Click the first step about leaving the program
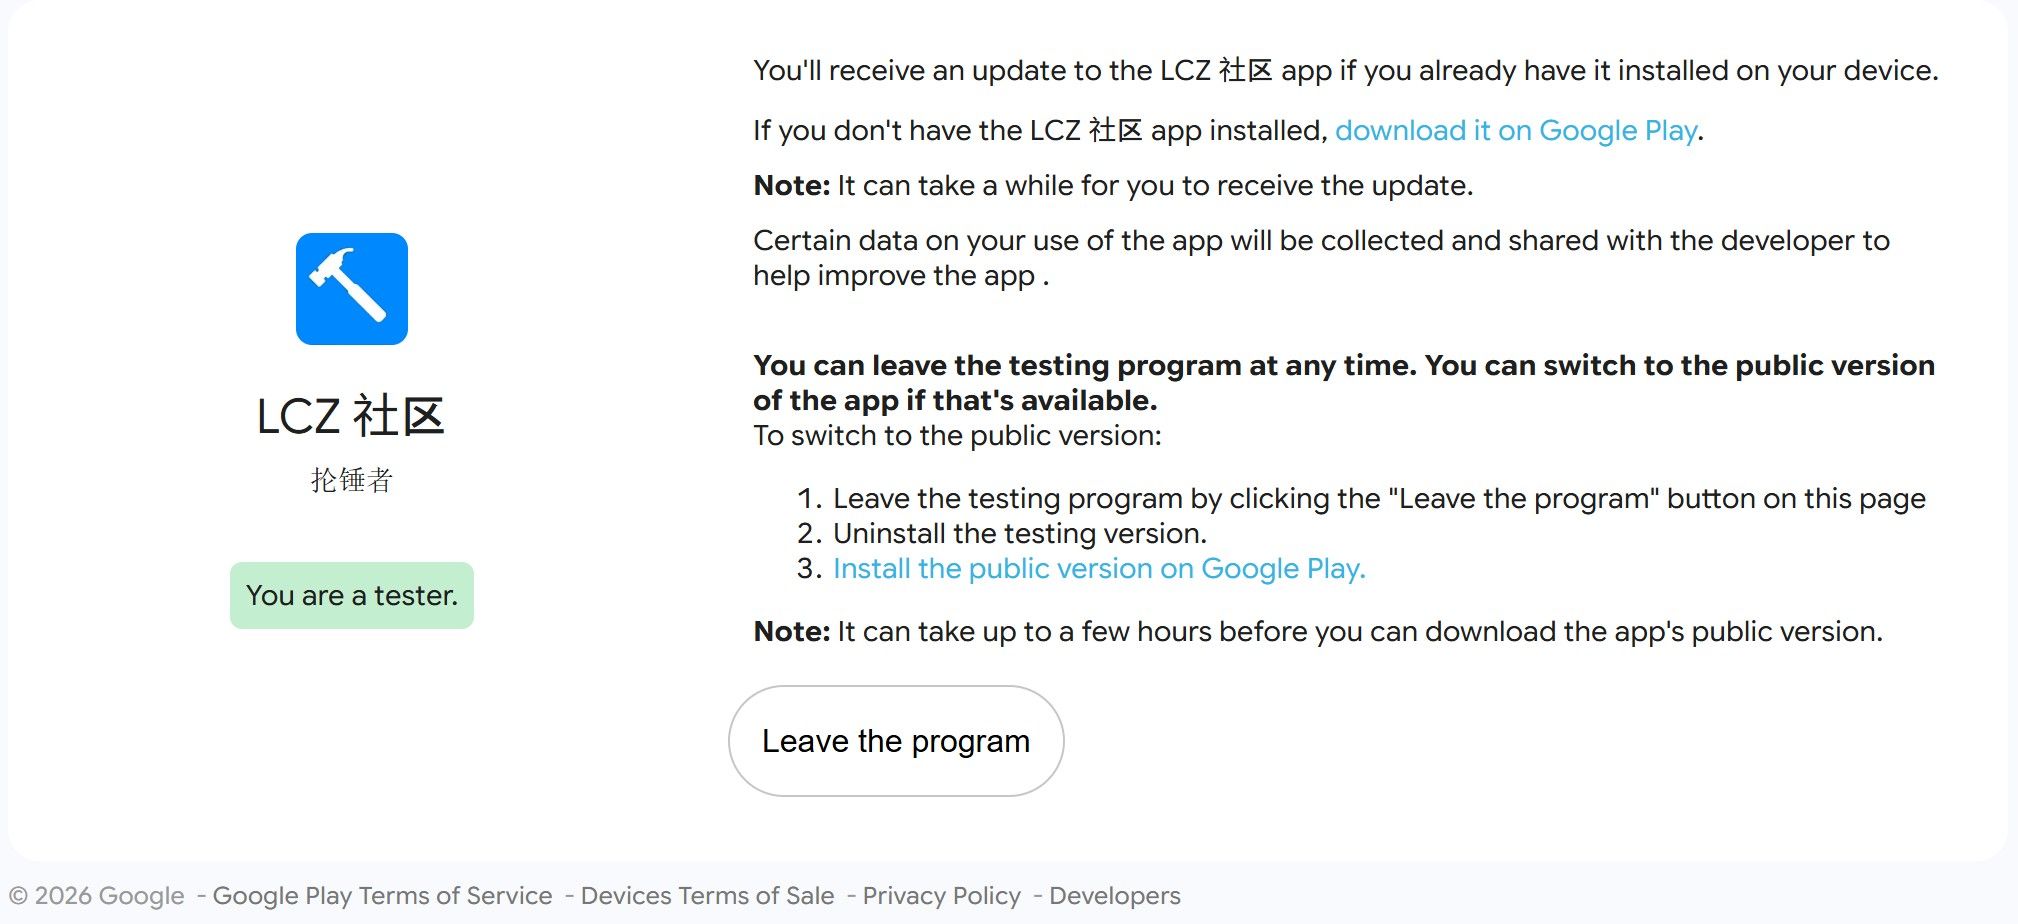 [x=1379, y=498]
